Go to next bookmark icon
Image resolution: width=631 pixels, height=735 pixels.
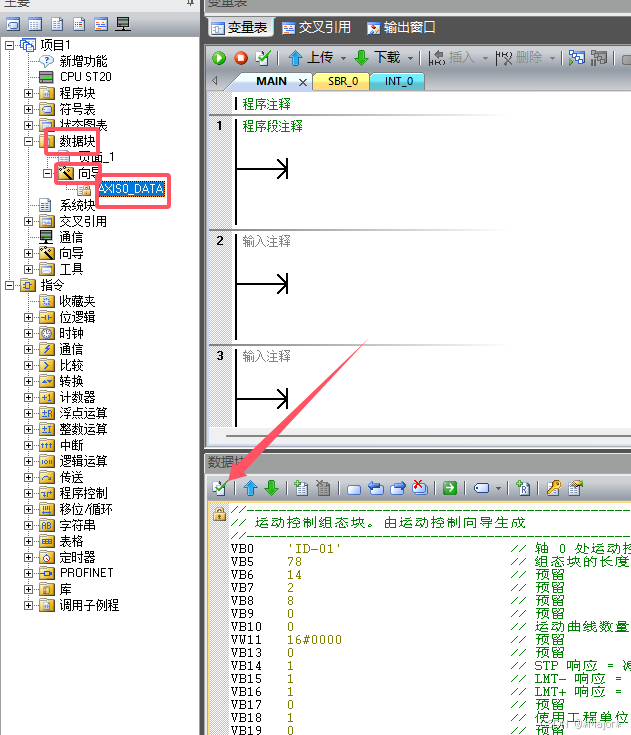click(398, 488)
